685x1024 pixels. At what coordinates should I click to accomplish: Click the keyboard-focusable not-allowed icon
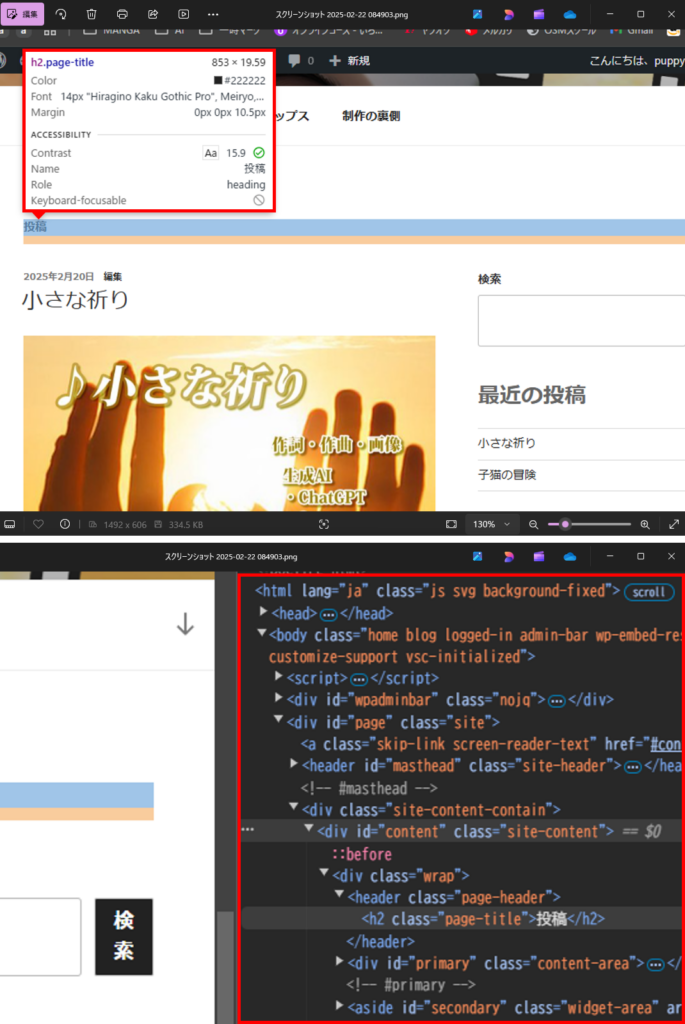[x=259, y=200]
